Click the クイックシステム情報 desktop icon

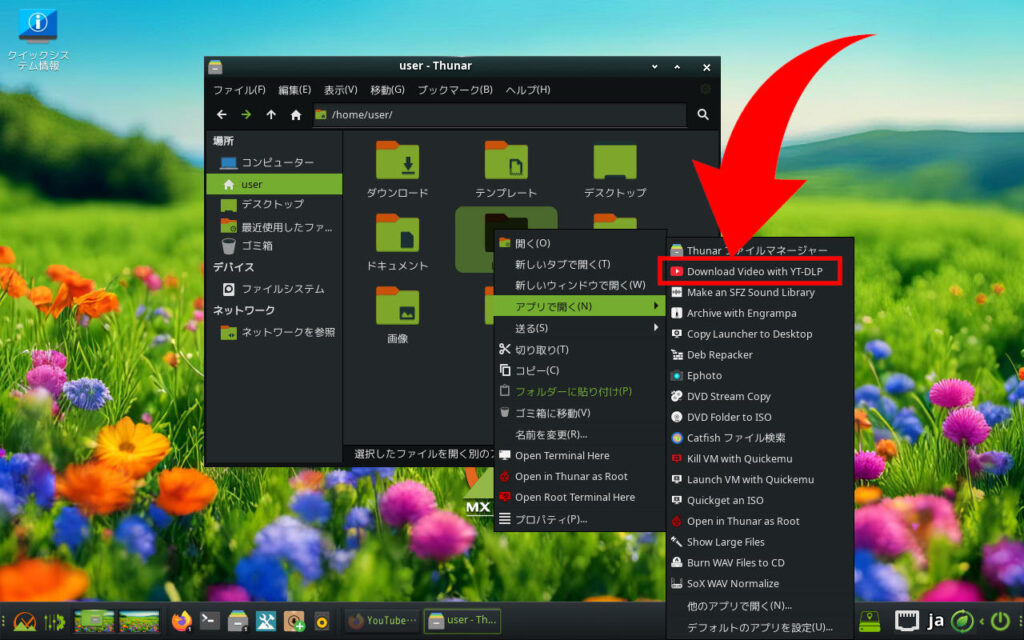tap(38, 38)
